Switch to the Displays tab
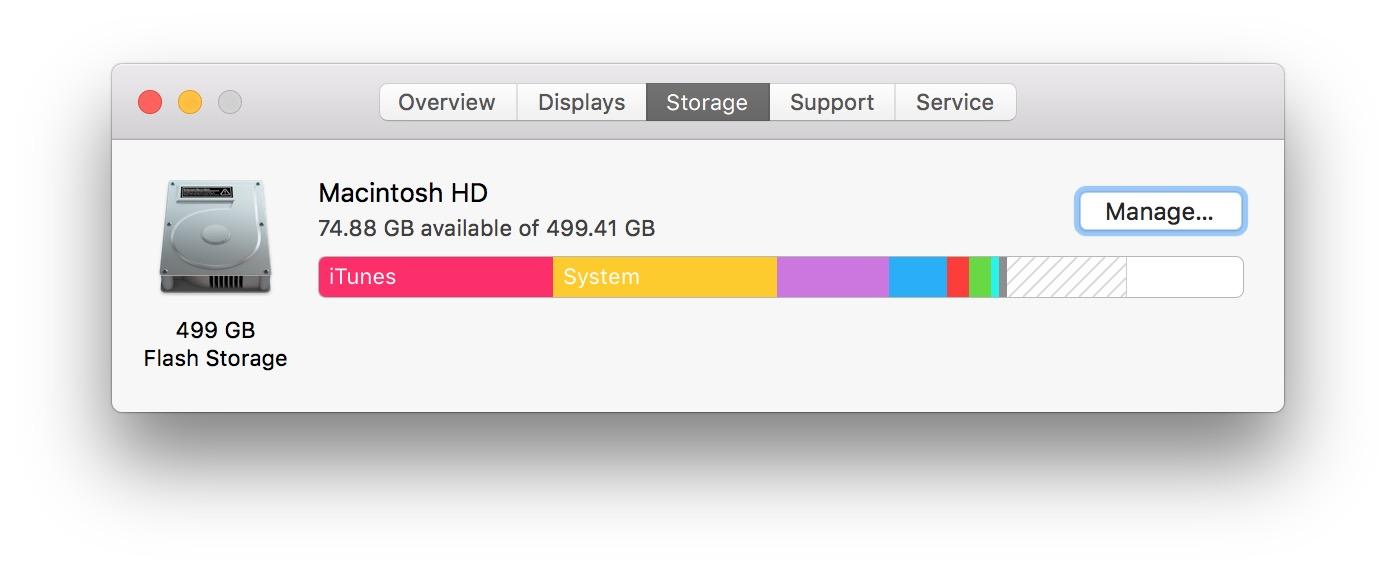Screen dimensions: 1396x572 581,102
